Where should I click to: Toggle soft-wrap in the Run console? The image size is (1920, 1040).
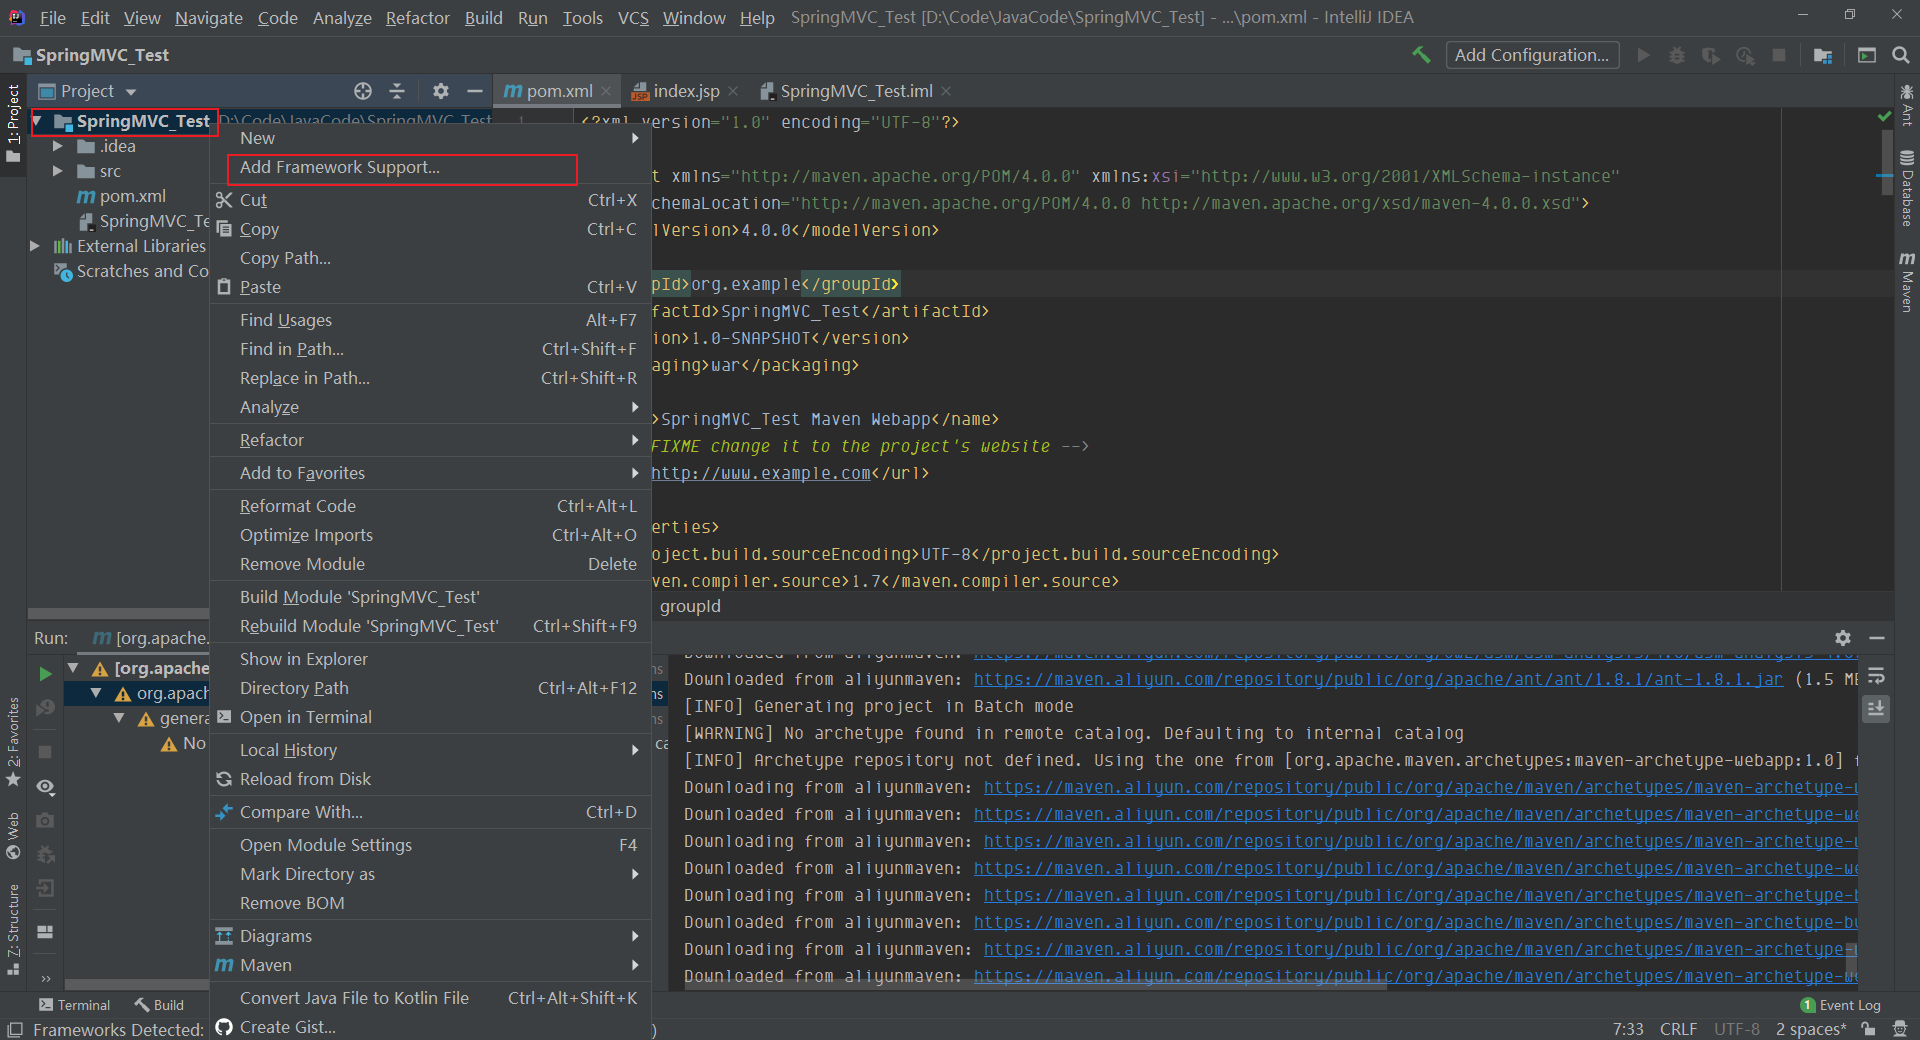[1876, 677]
